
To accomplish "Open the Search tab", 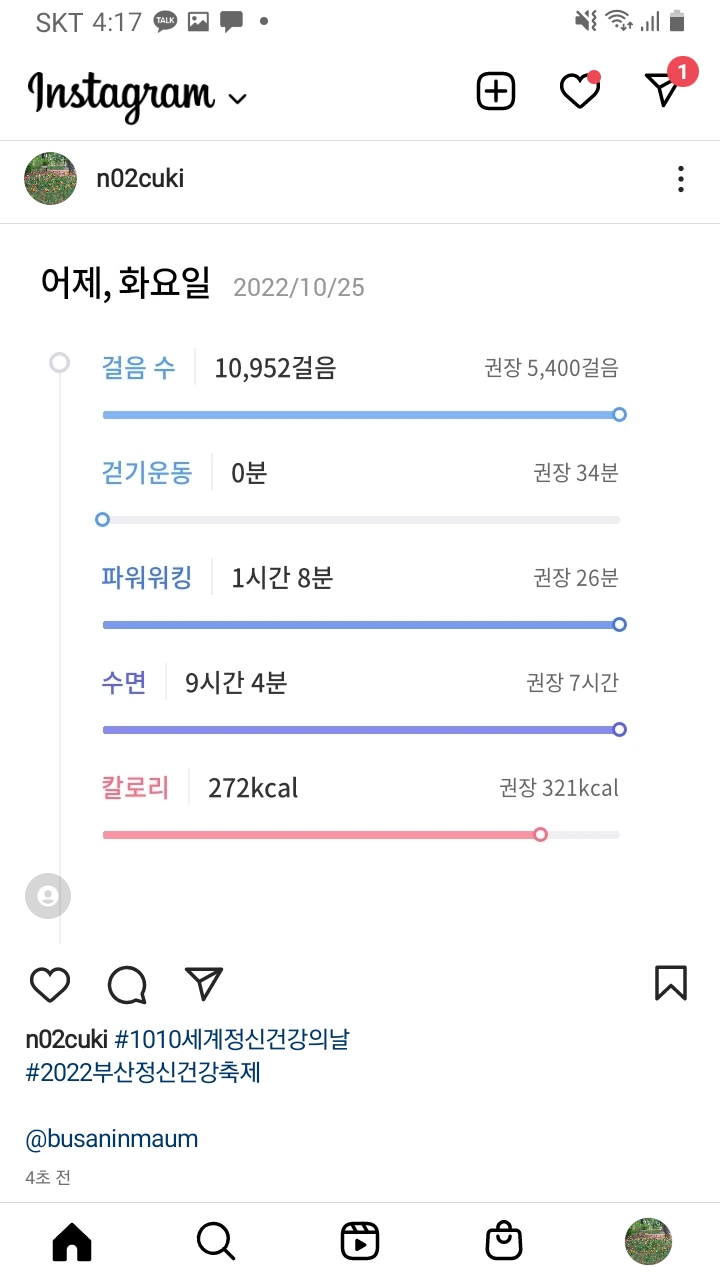I will click(215, 1242).
